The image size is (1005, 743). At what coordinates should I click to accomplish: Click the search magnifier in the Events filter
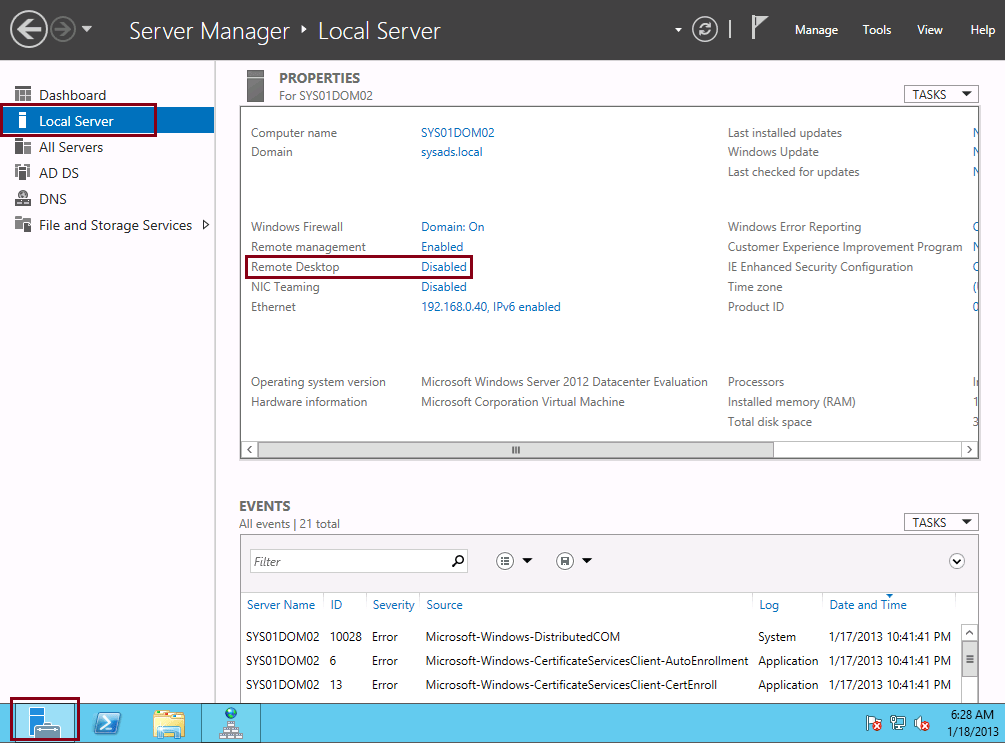point(458,561)
